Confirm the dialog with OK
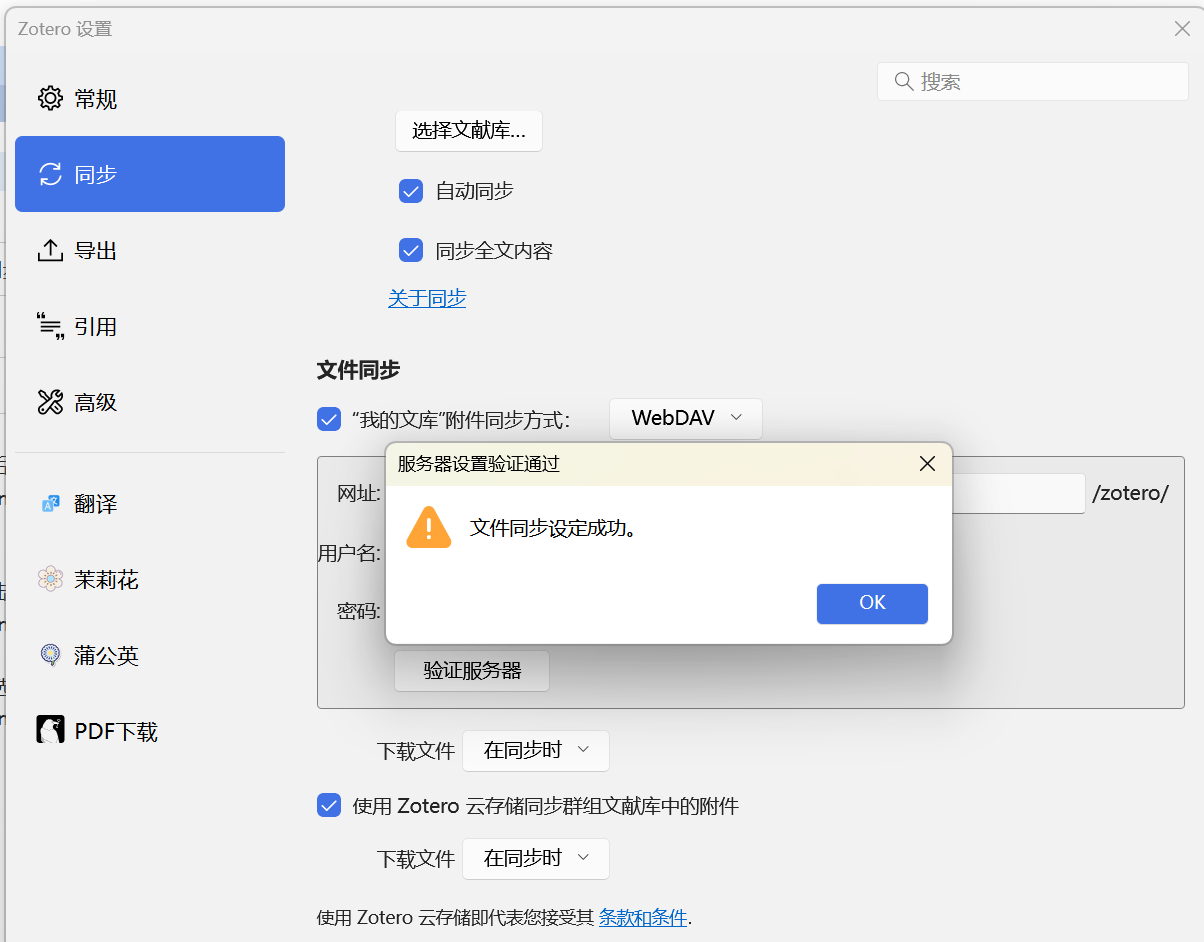The width and height of the screenshot is (1204, 942). 872,603
